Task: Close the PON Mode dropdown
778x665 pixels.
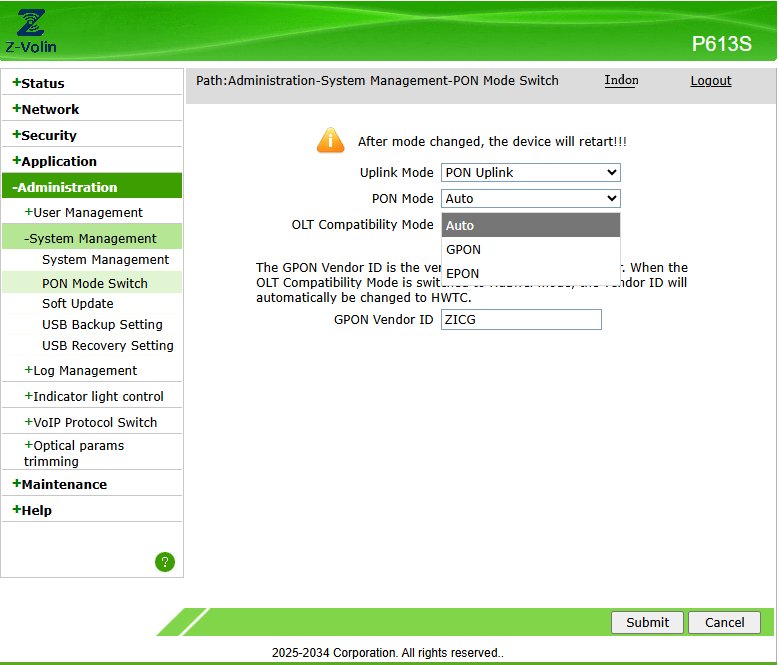Action: (x=530, y=199)
